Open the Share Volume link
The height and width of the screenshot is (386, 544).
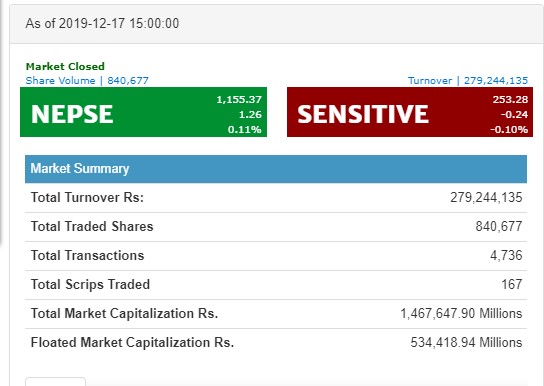click(x=87, y=80)
